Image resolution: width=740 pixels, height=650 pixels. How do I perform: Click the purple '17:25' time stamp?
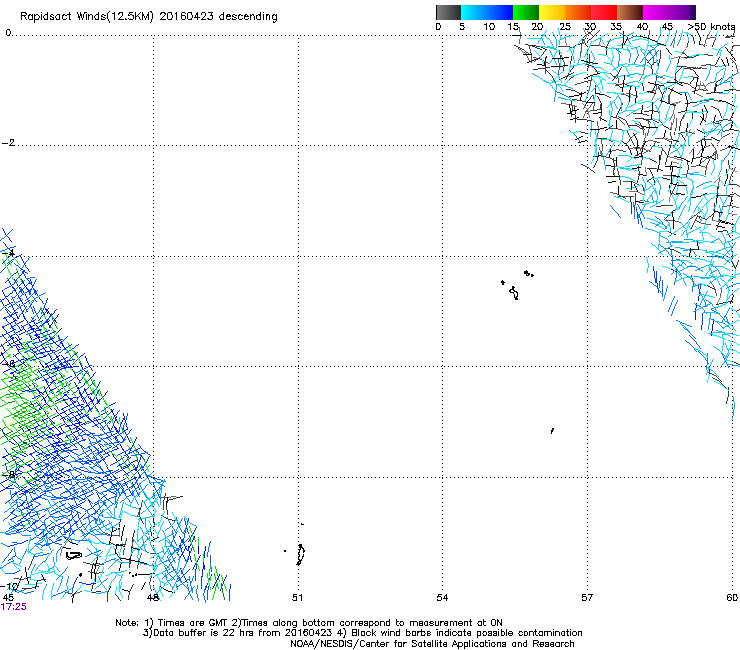pos(14,607)
